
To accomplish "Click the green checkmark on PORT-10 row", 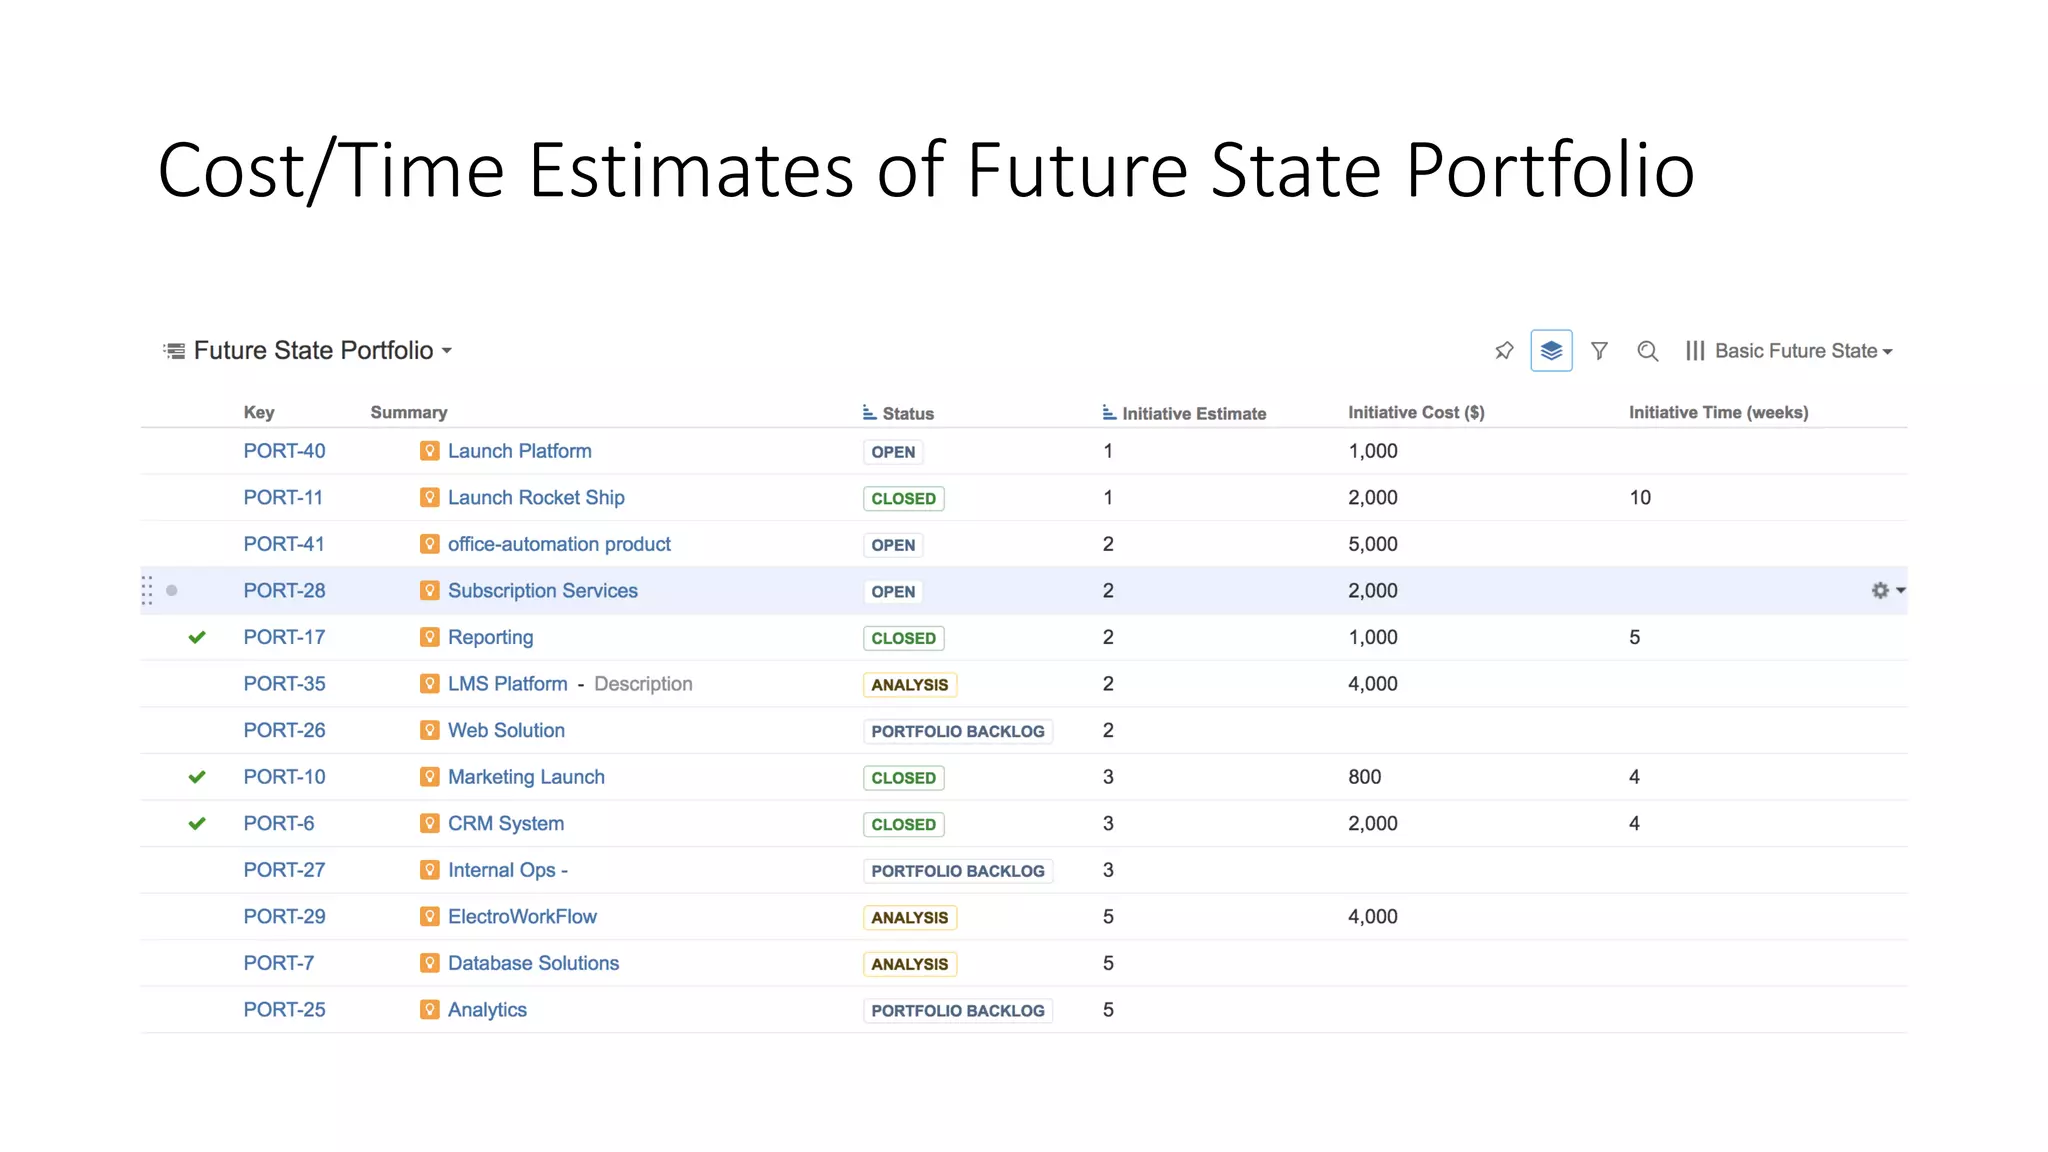I will coord(197,777).
